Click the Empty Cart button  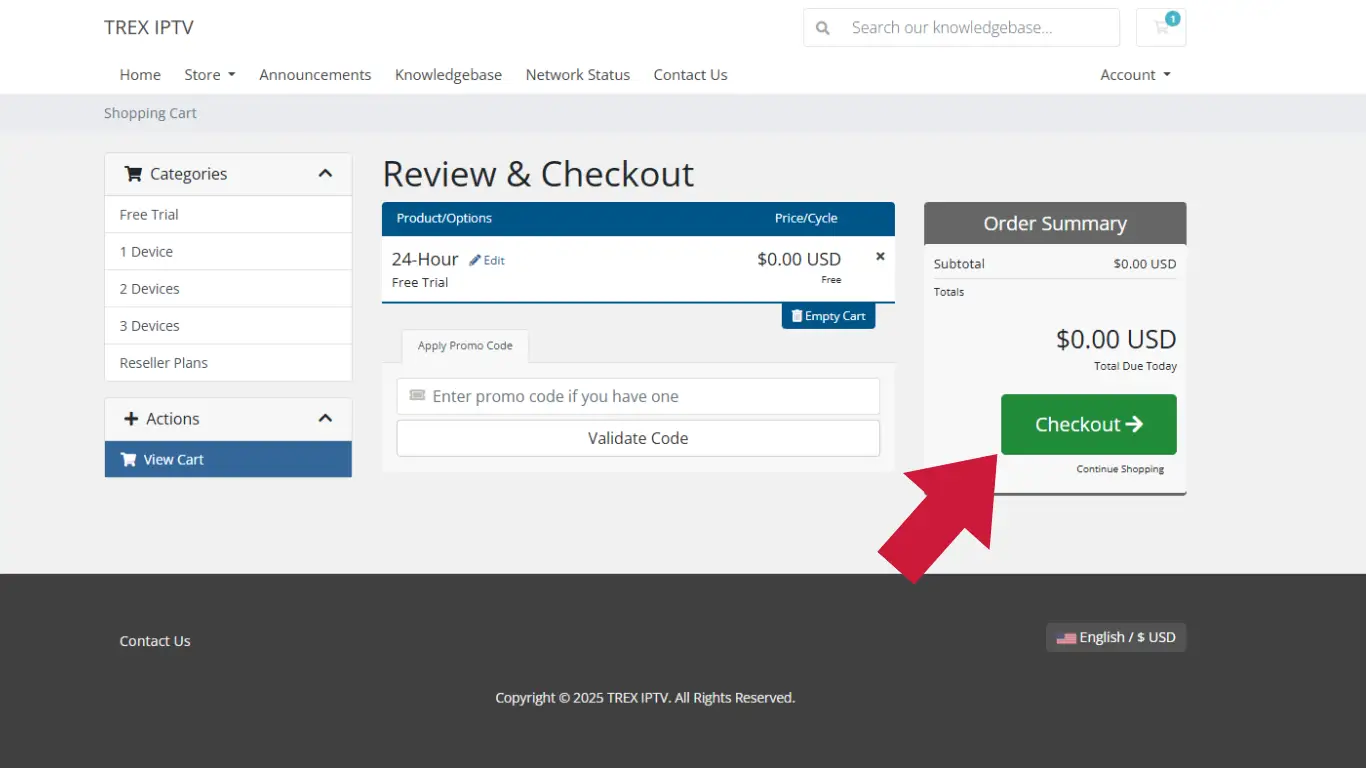pos(828,316)
